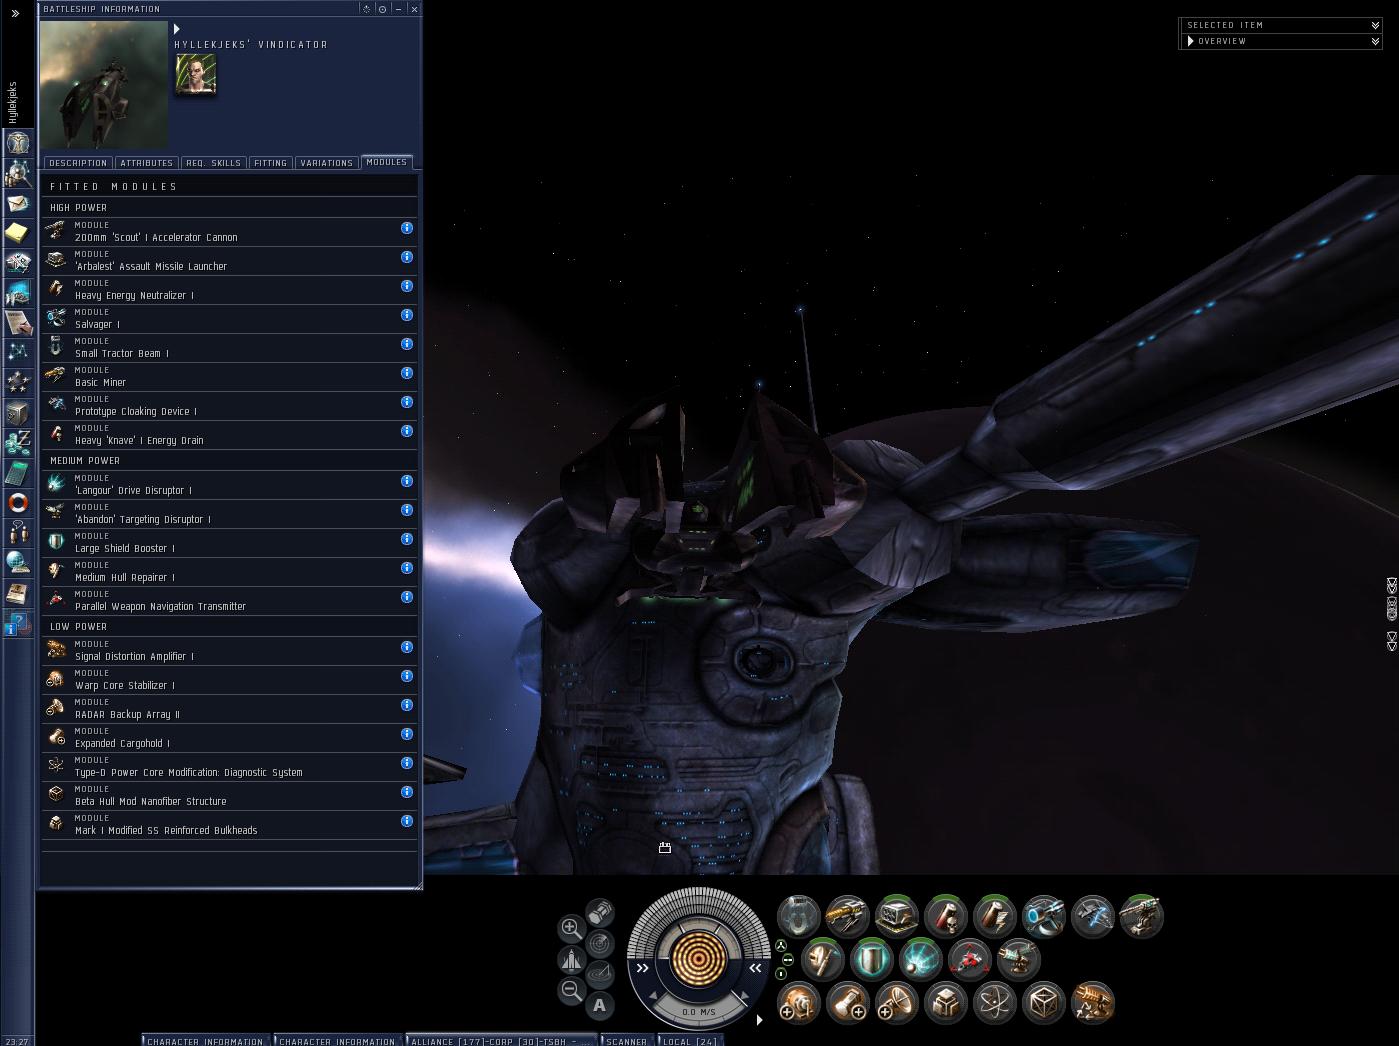Show info for Salvager I module

coord(407,315)
